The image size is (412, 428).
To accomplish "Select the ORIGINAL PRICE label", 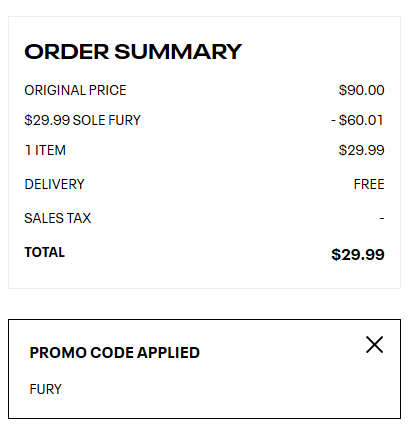I will click(x=75, y=90).
